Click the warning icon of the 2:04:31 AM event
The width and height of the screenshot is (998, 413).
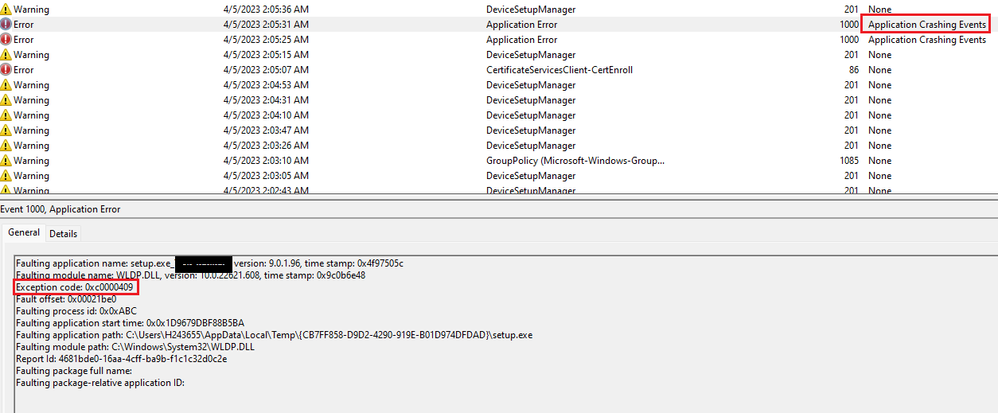pyautogui.click(x=6, y=100)
